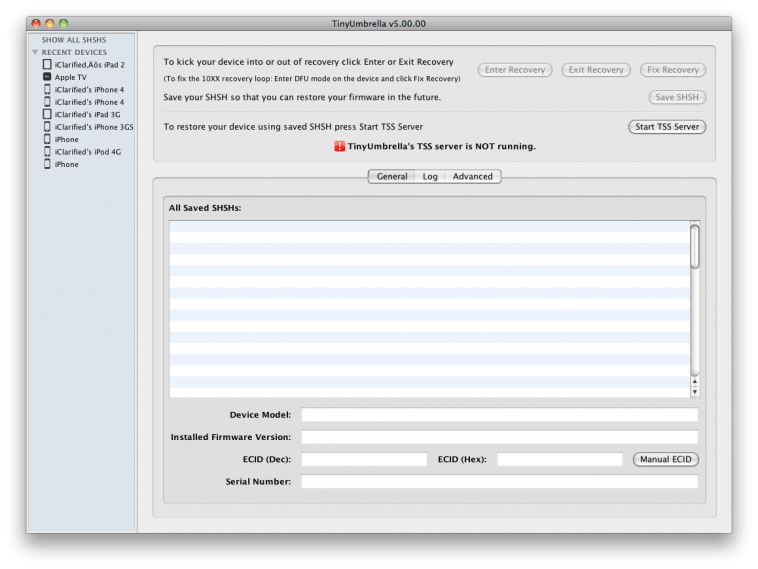The image size is (758, 569).
Task: Click the iPad 2 device icon in sidebar
Action: point(47,64)
